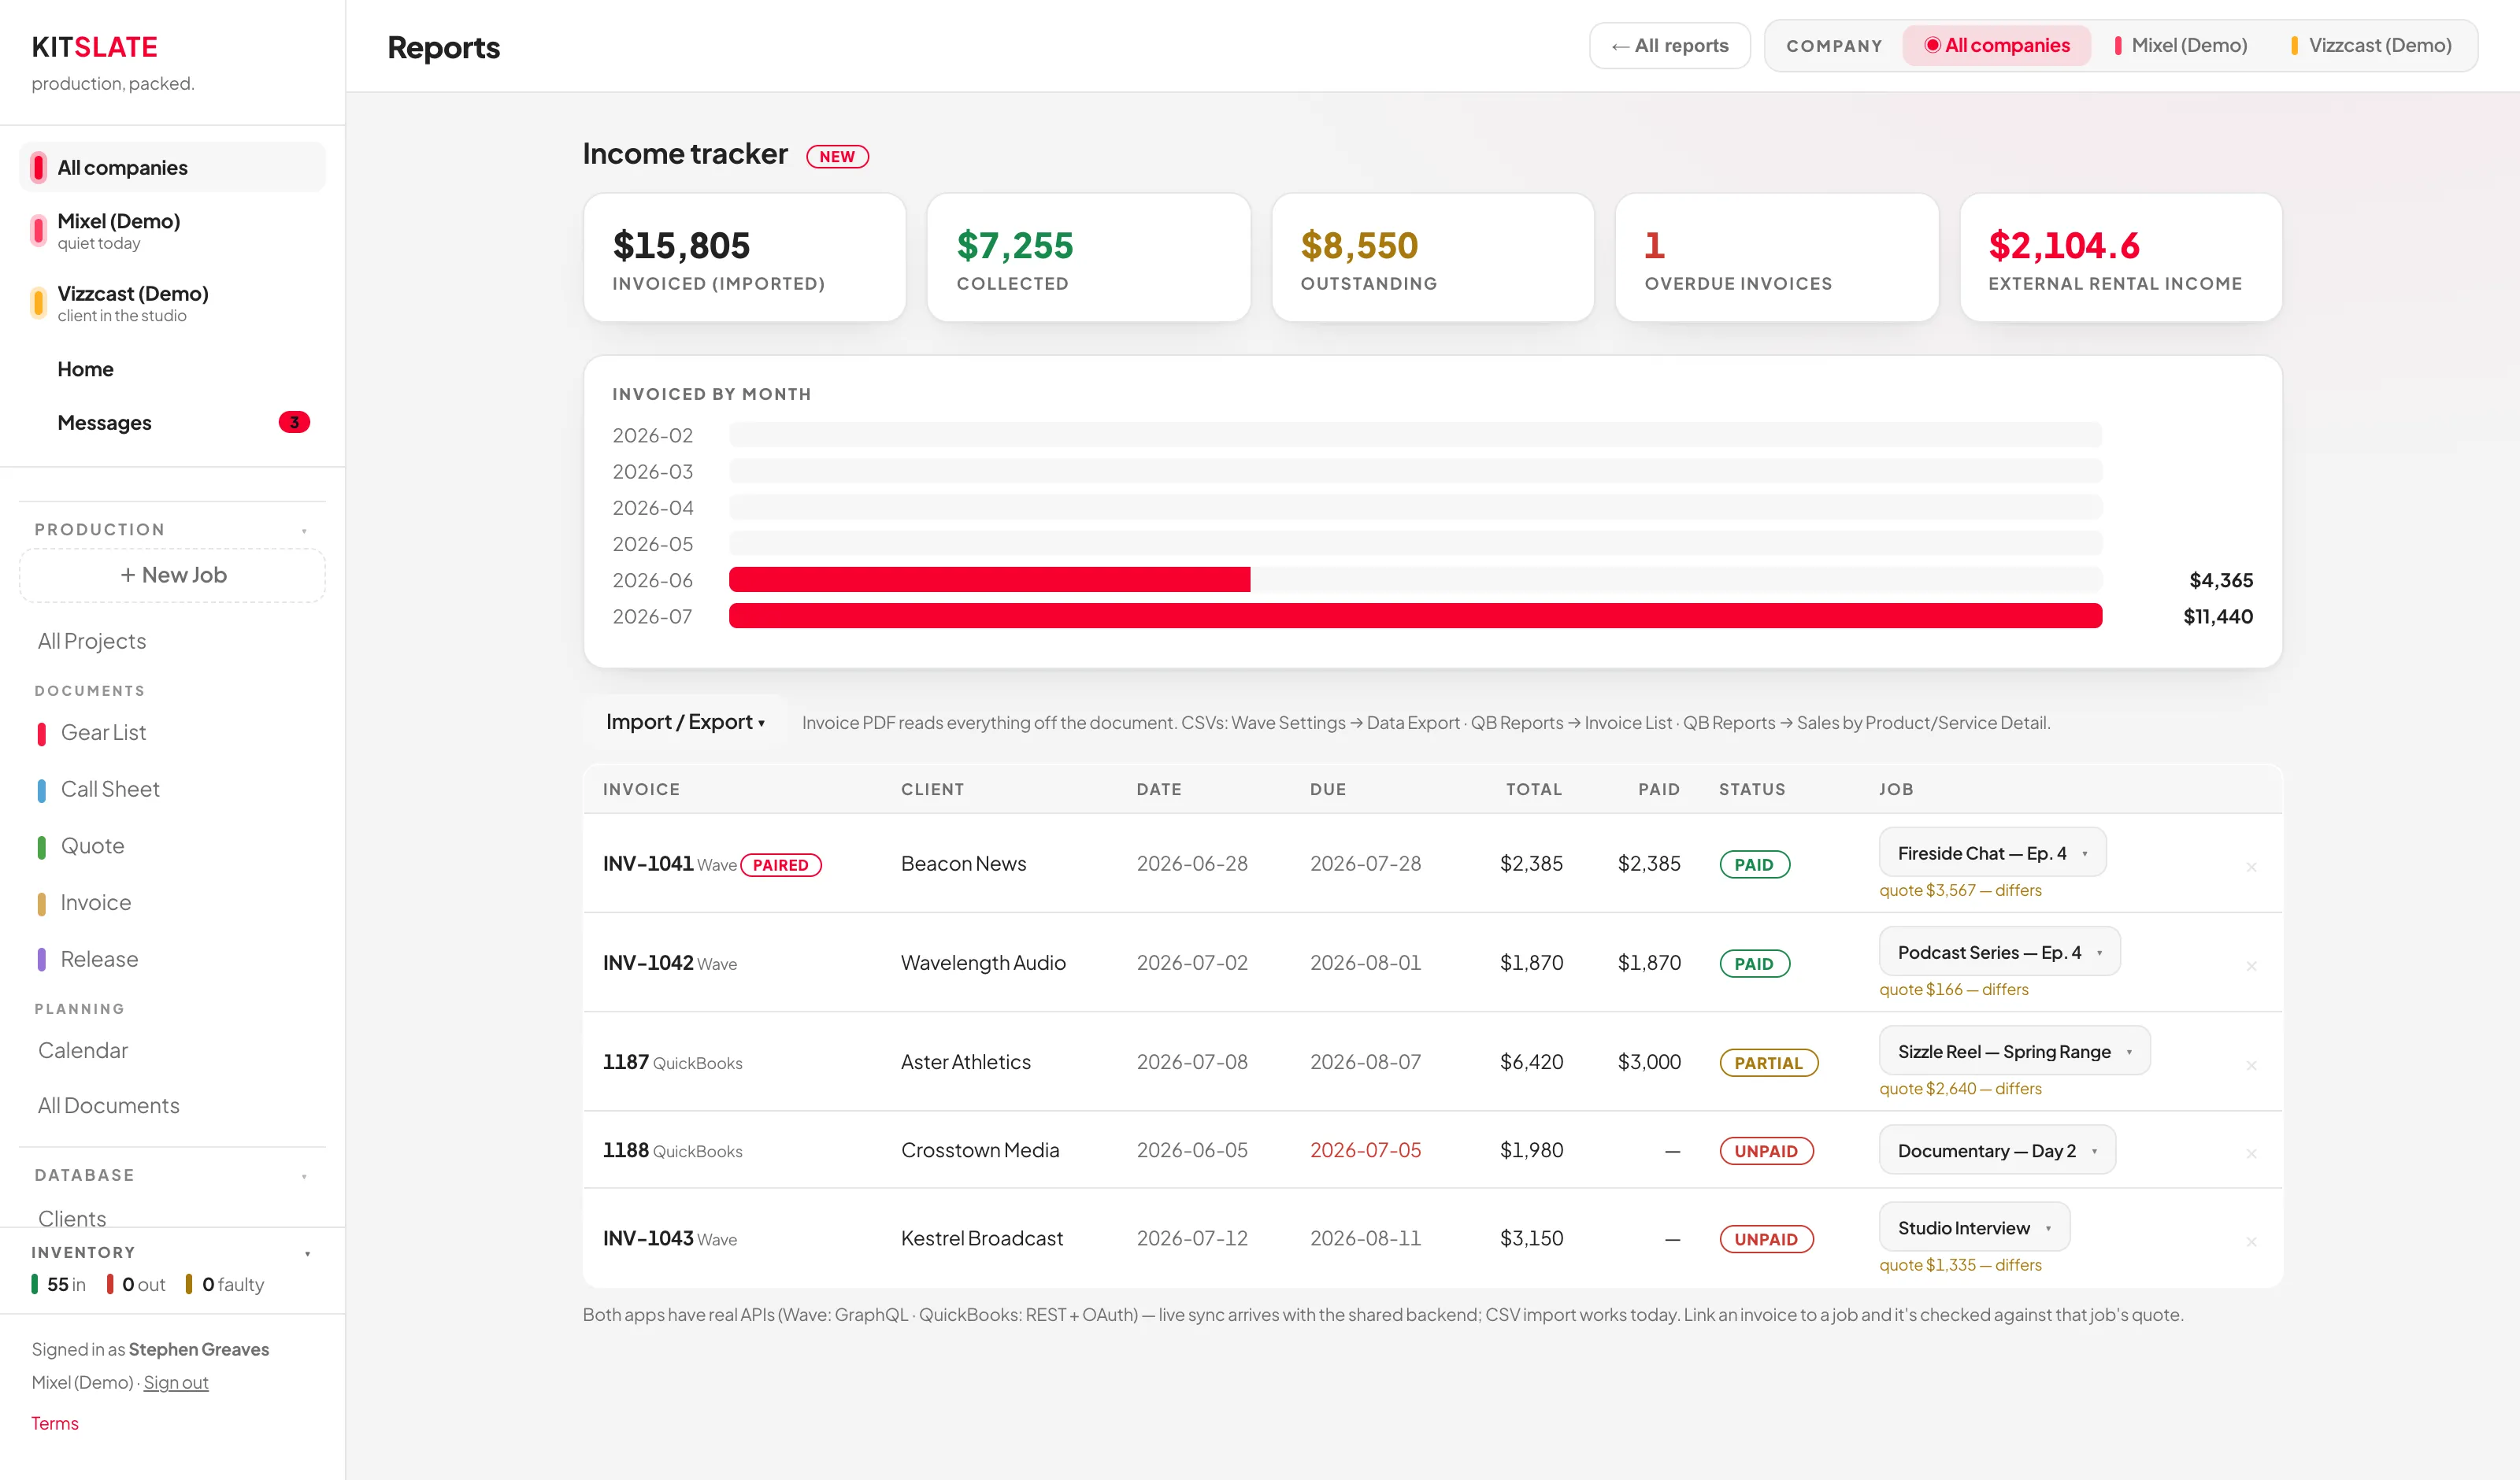Open the Studio Interview job dropdown

1974,1227
